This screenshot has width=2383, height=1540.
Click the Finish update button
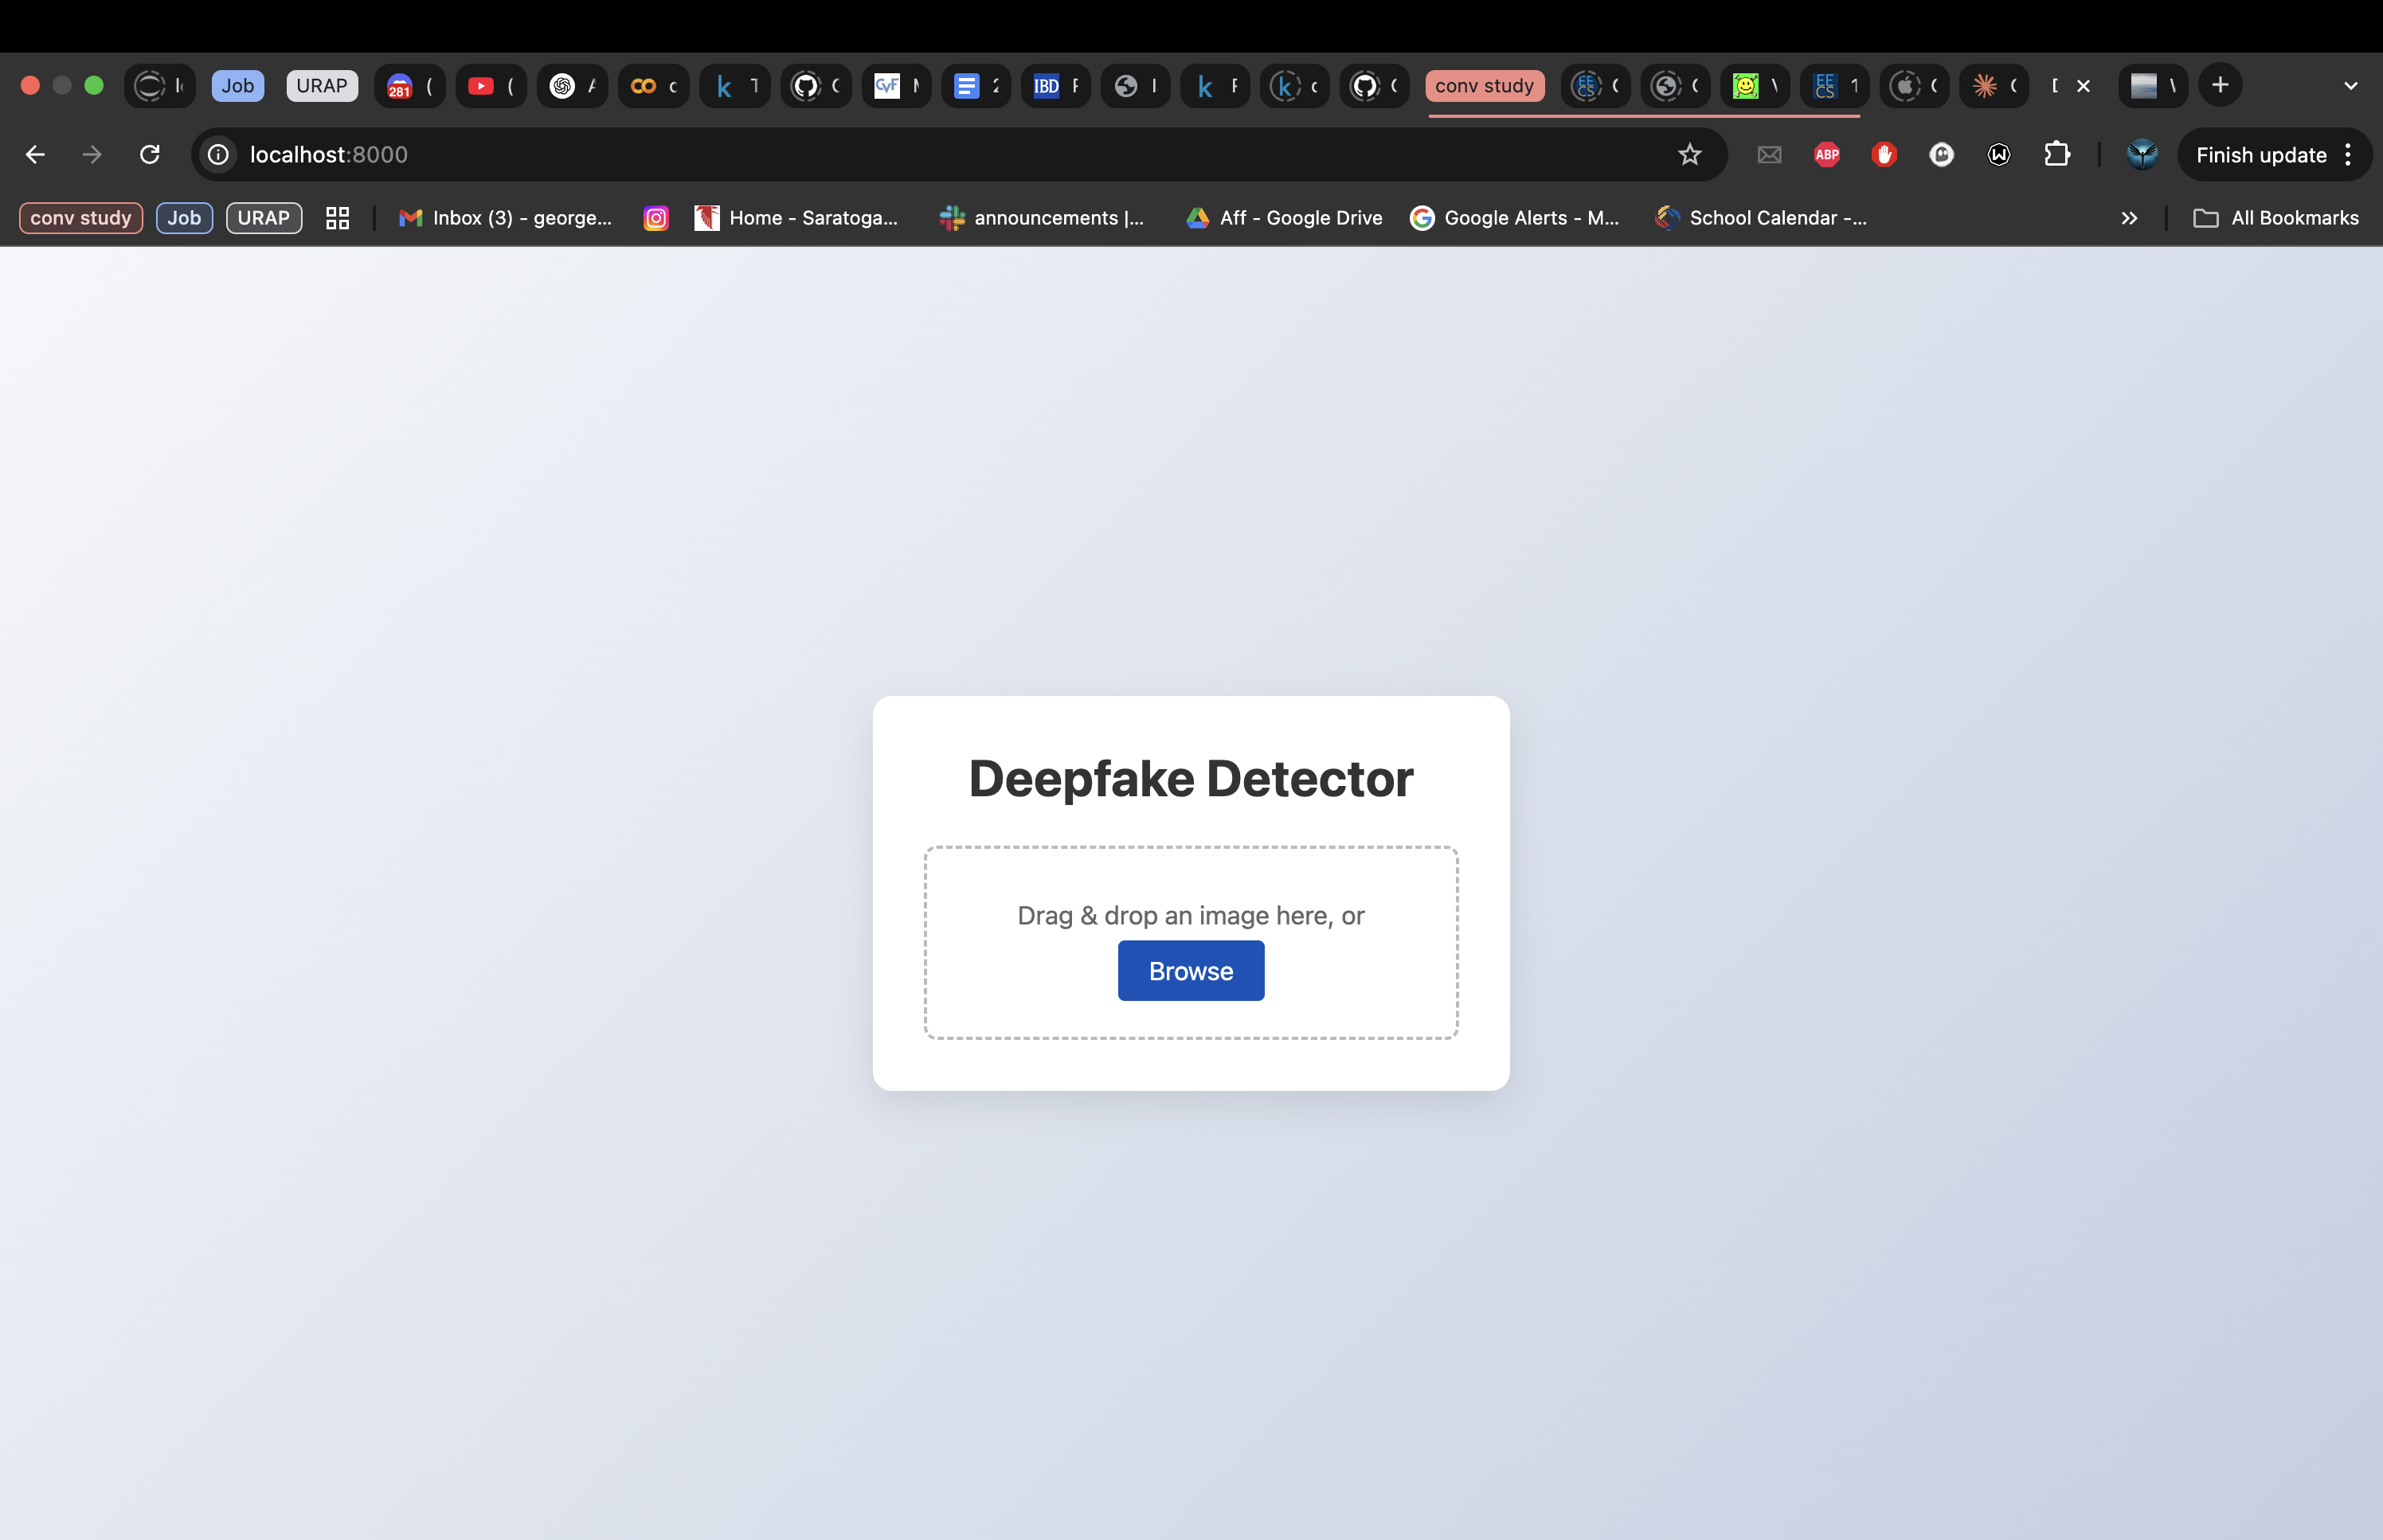(2260, 154)
